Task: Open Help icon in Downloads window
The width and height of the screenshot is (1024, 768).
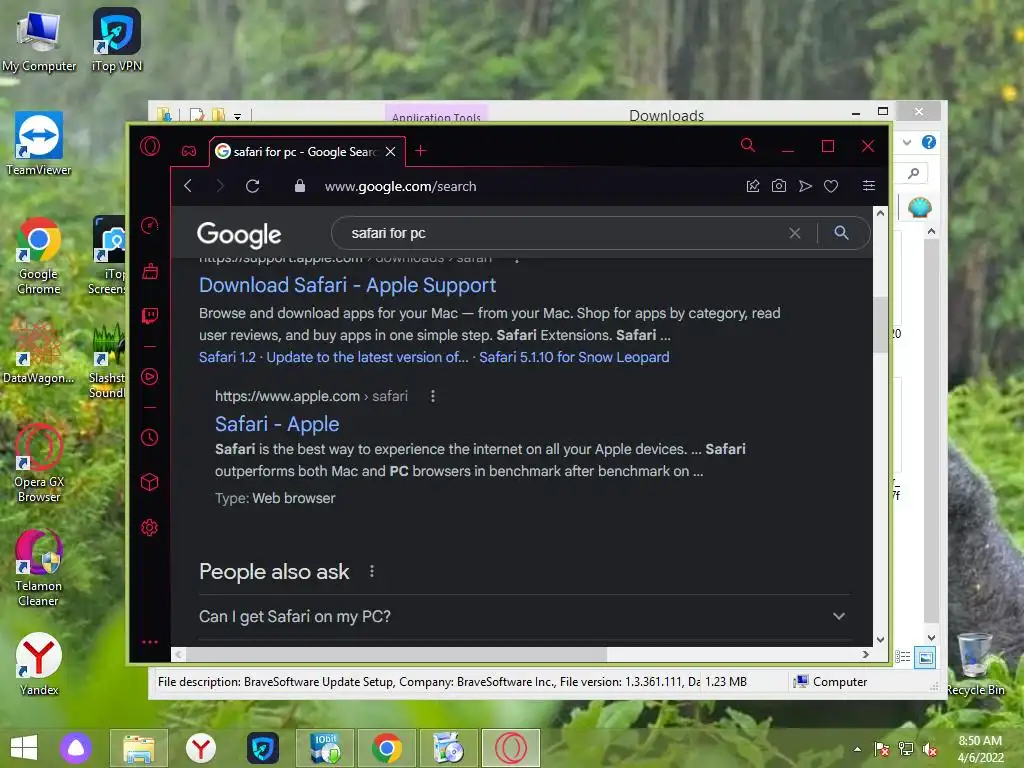Action: [929, 142]
